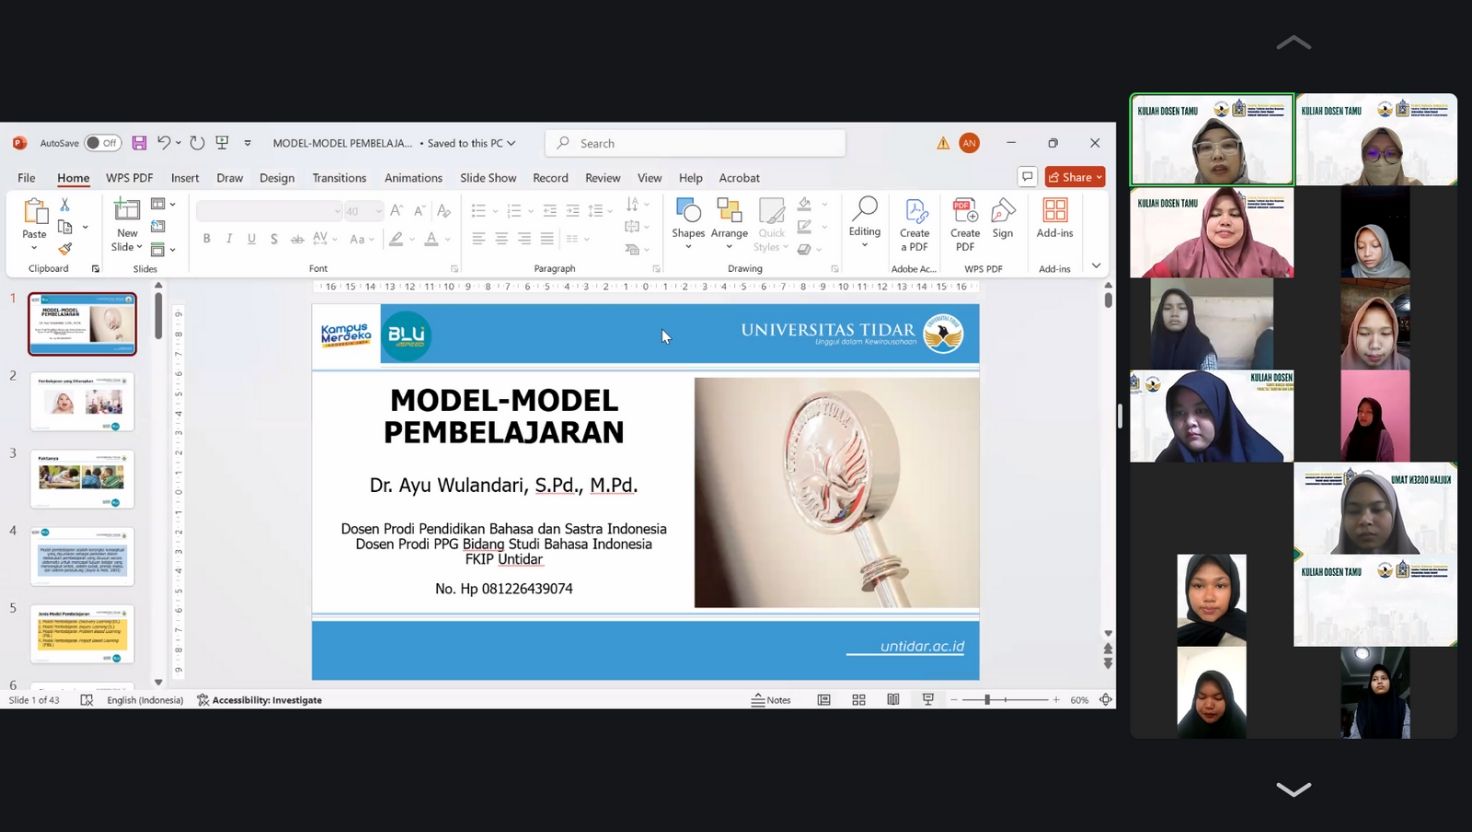
Task: Switch to the Slide Show tab
Action: click(488, 178)
